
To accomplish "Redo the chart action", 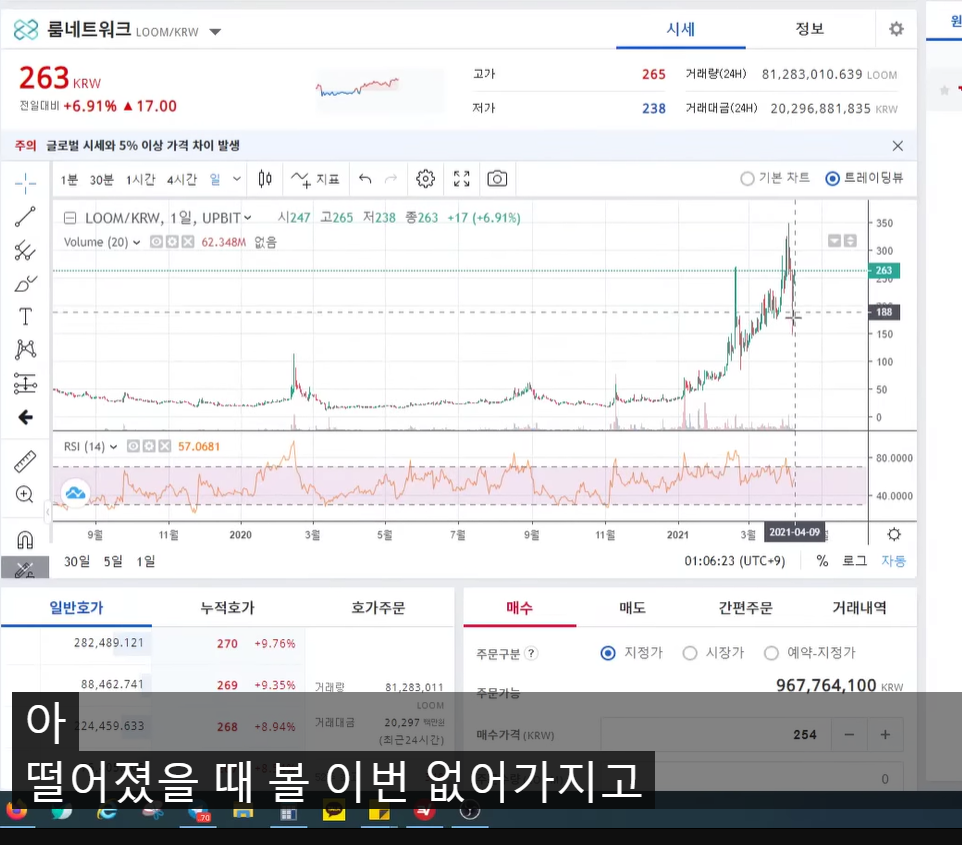I will pyautogui.click(x=391, y=179).
